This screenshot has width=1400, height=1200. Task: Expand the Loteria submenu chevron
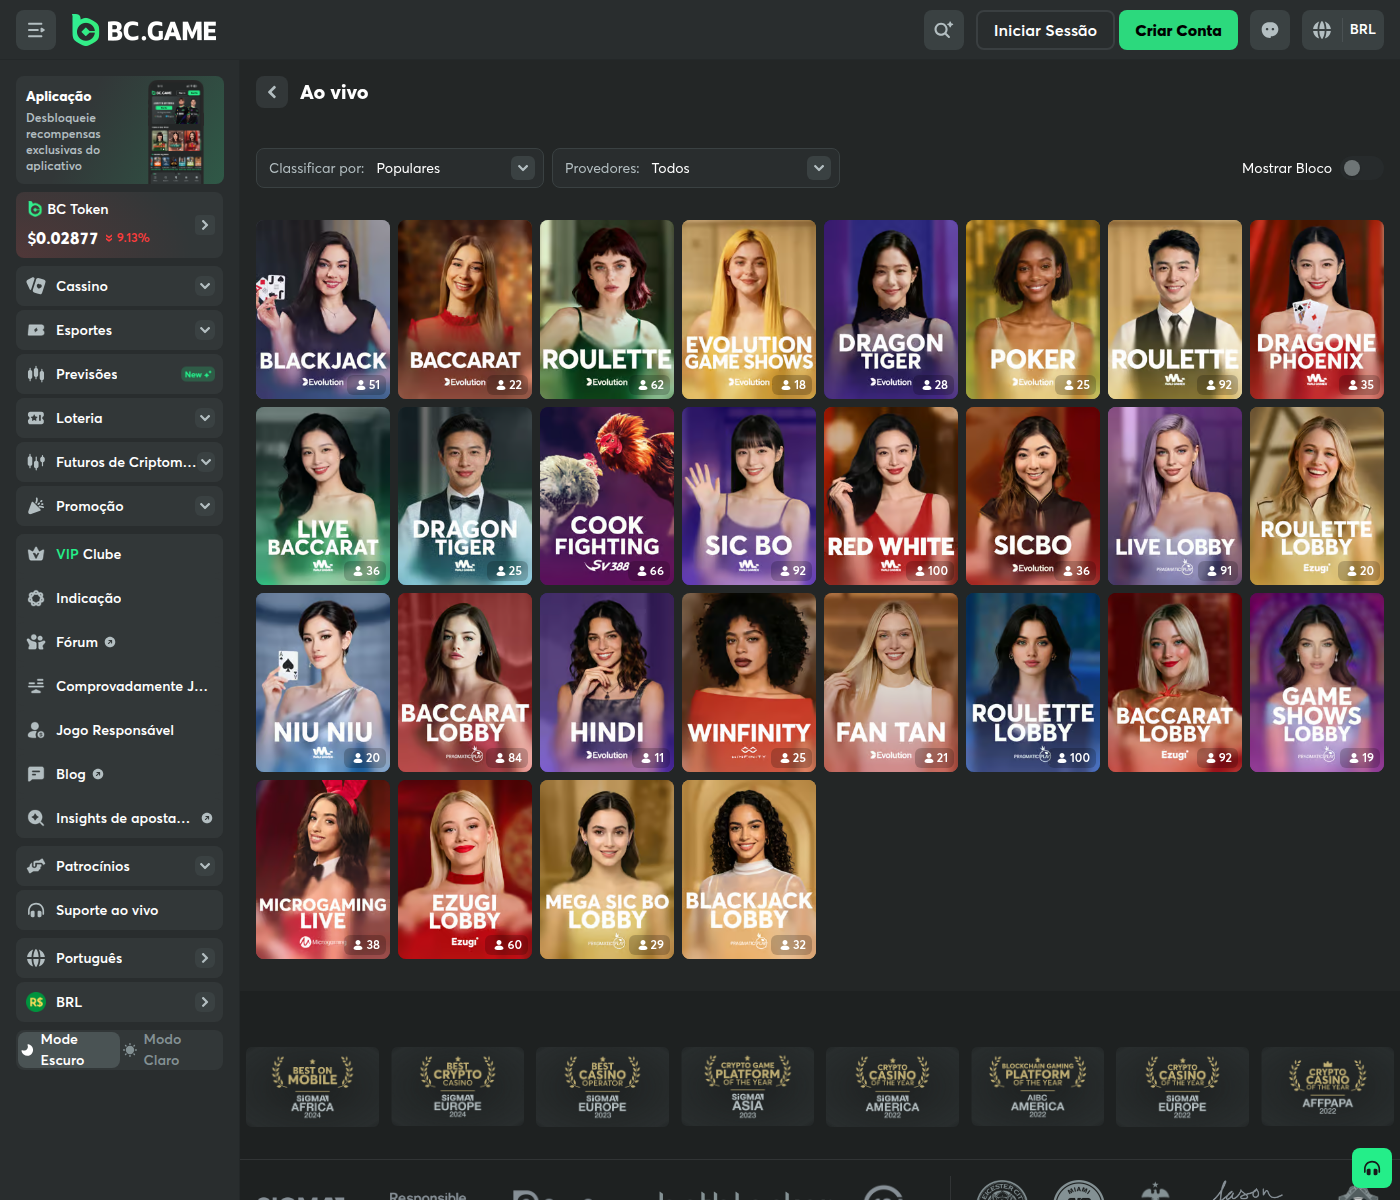point(205,418)
